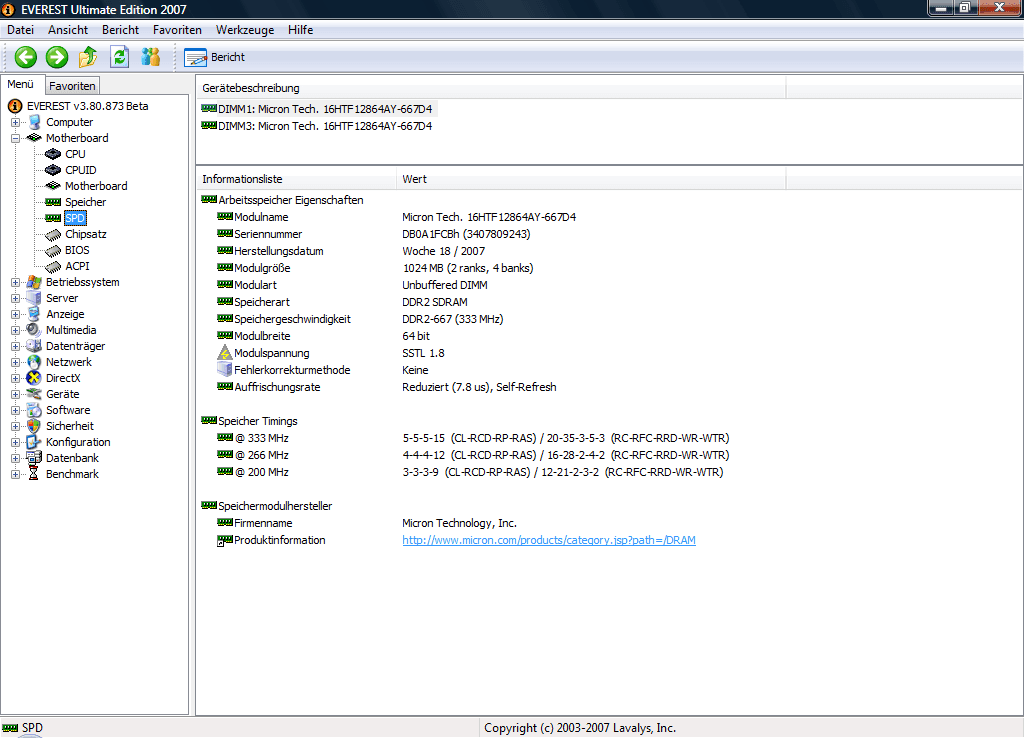Click the Gerätebeschreibung column header
This screenshot has height=738, width=1024.
tap(491, 88)
